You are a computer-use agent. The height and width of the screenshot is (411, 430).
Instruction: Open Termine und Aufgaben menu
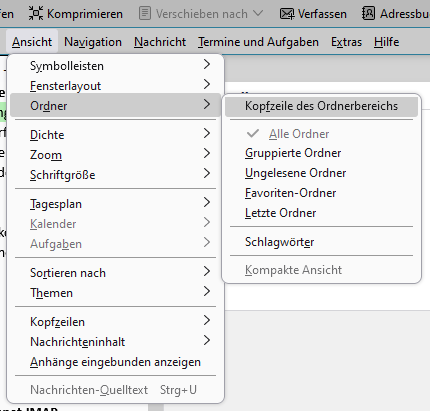tap(258, 42)
